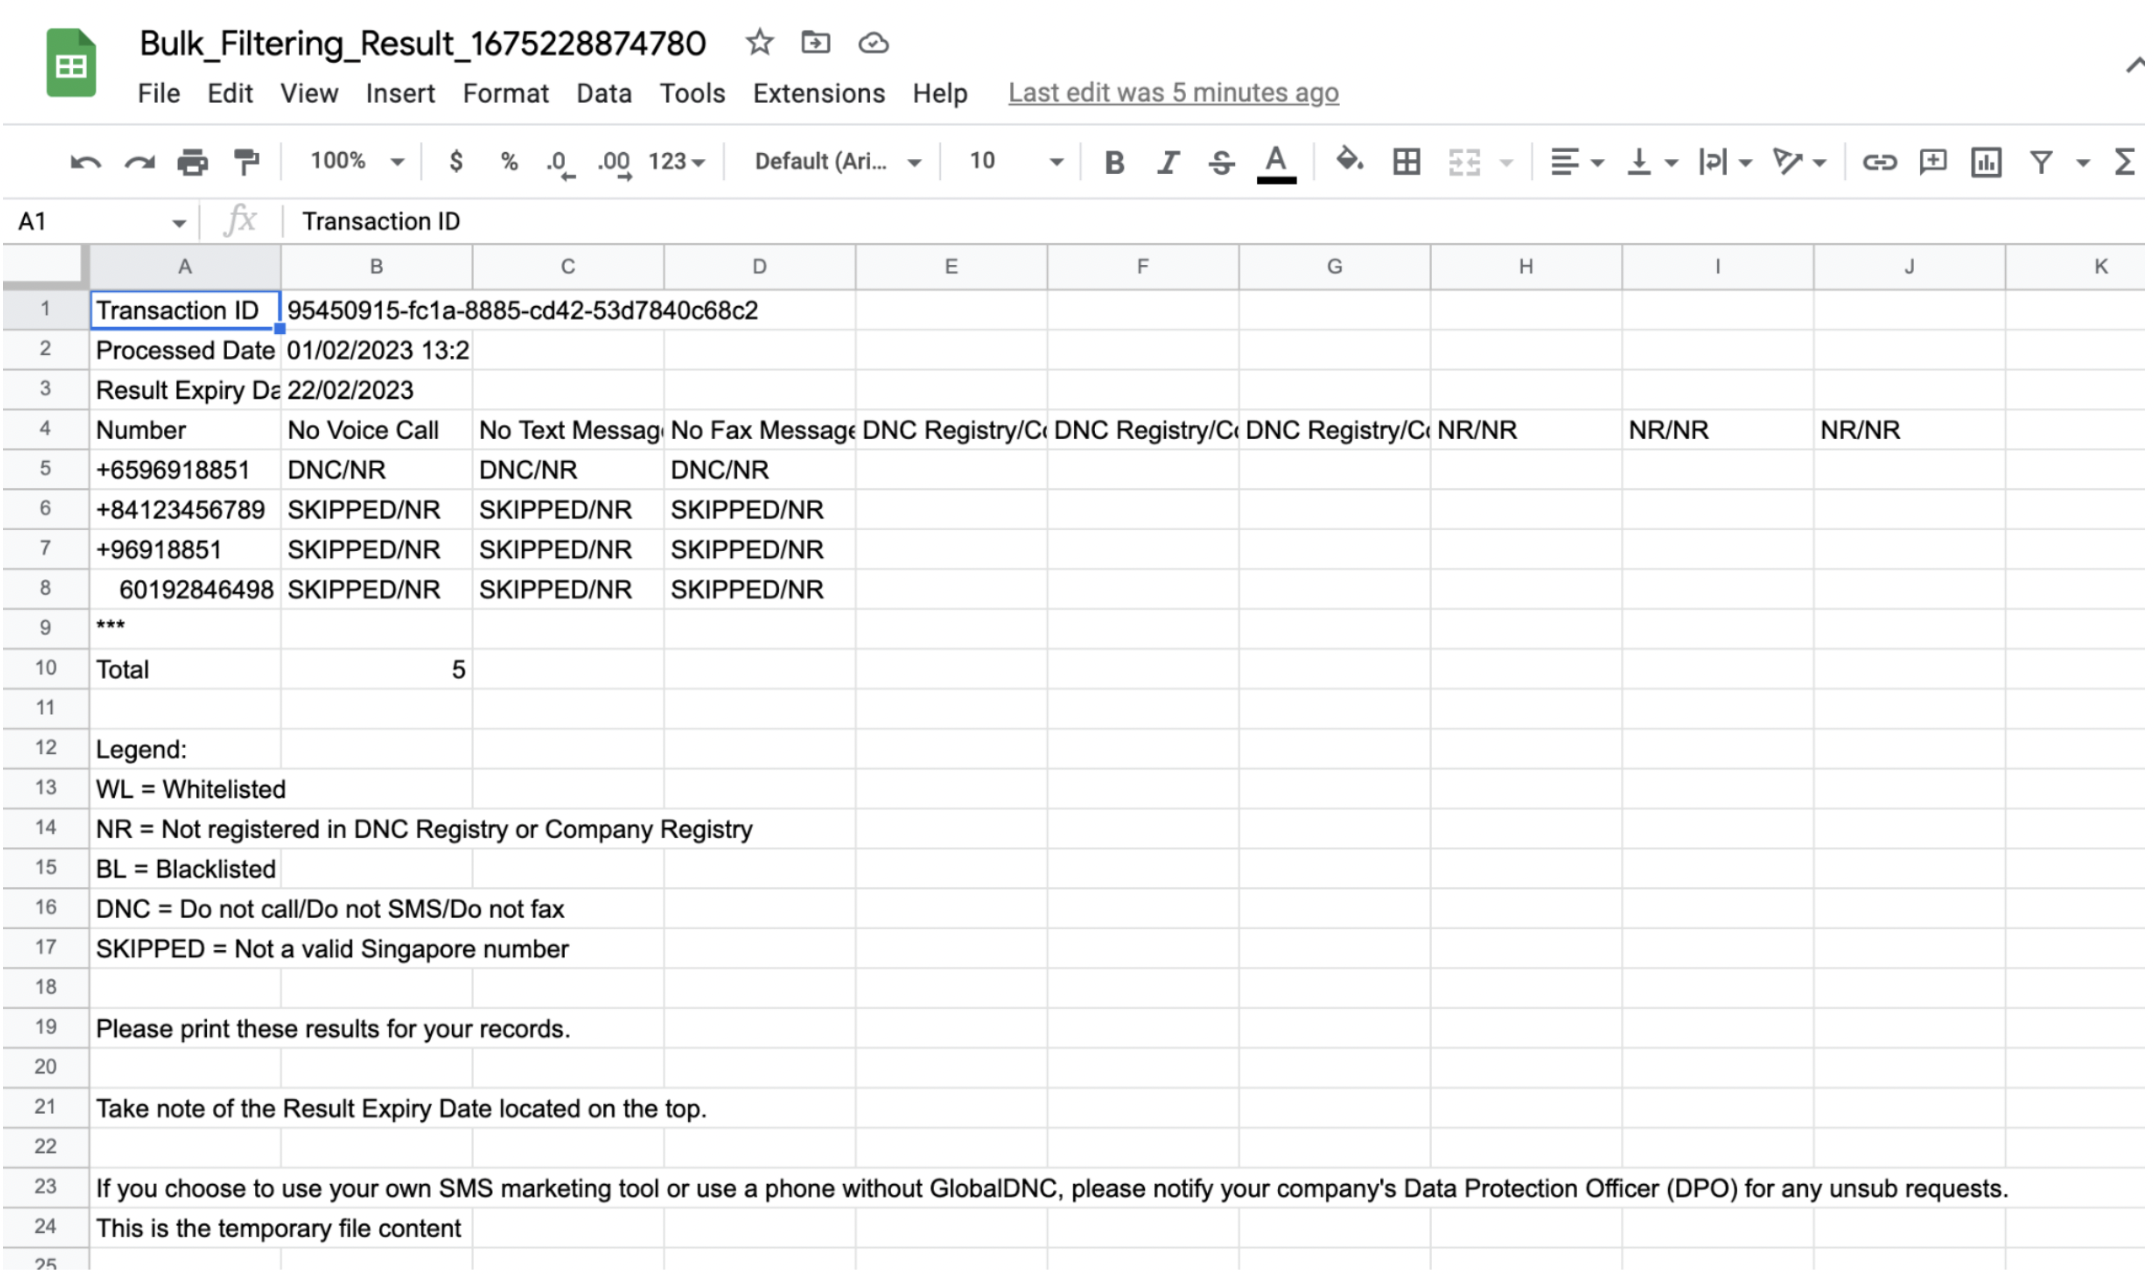Click the document title Bulk_Filtering_Result
Screen dimensions: 2154x1274
point(423,43)
